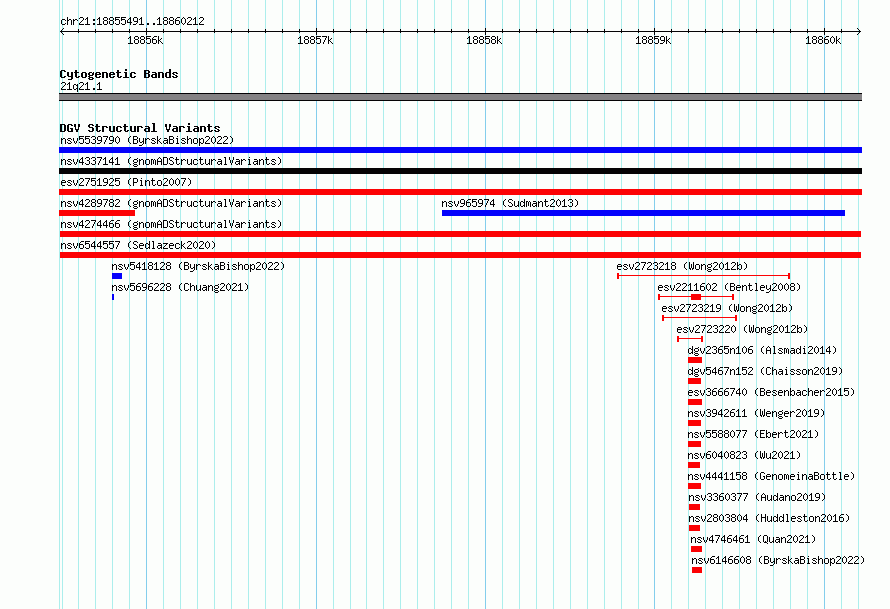Open nsv4274466 (gnomADStructuralVariants) label
Screen dimensions: 890x609
(171, 224)
